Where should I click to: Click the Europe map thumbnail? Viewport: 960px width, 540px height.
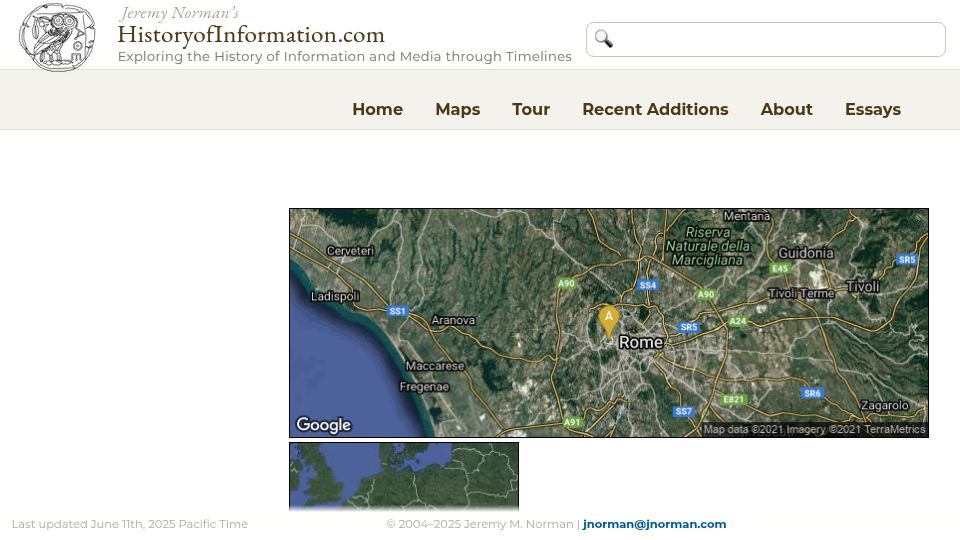pyautogui.click(x=404, y=476)
